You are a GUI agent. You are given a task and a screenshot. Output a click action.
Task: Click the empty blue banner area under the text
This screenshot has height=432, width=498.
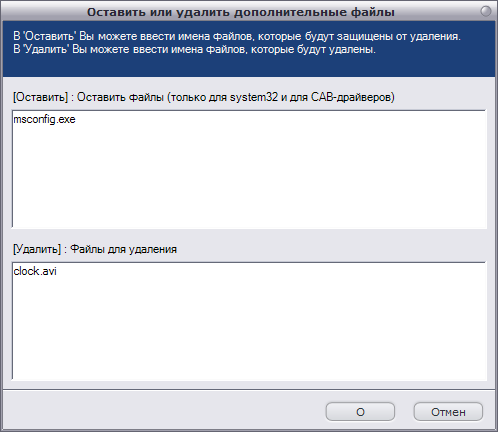pyautogui.click(x=249, y=67)
